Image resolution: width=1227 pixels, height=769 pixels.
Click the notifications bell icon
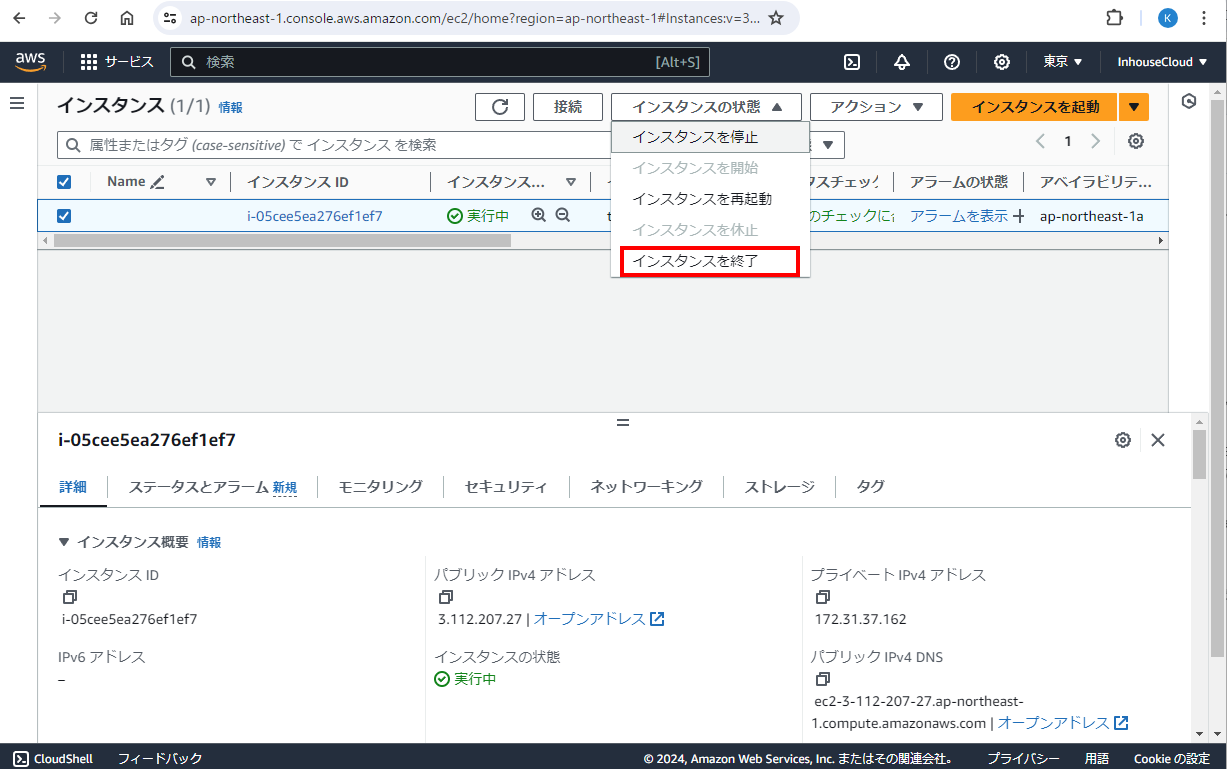tap(902, 62)
